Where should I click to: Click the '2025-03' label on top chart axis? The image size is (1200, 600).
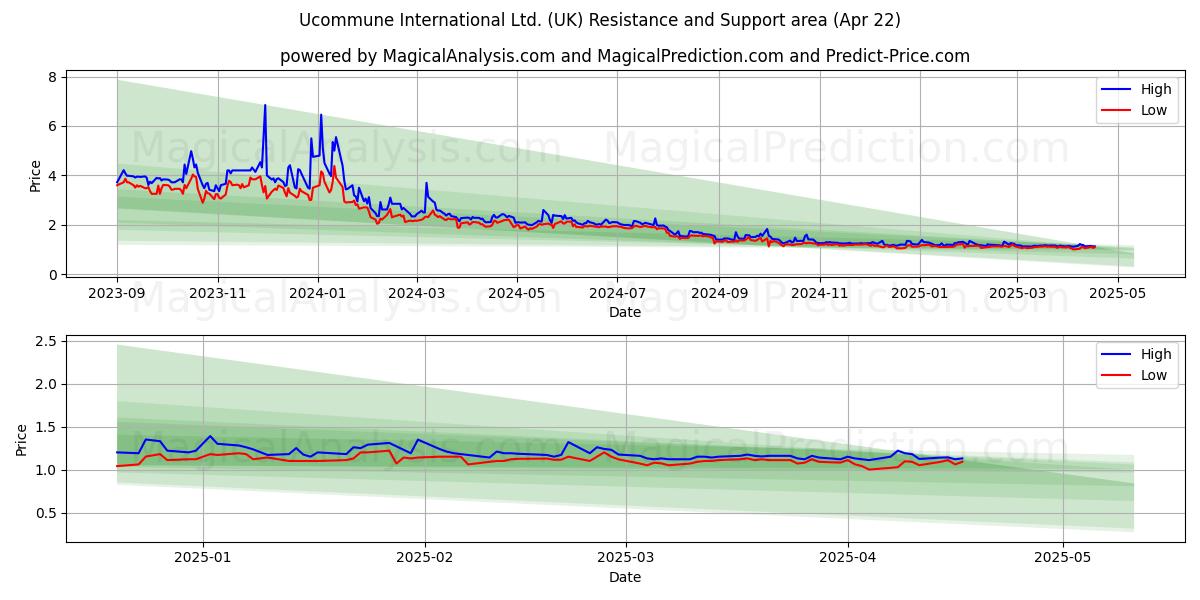pyautogui.click(x=1017, y=294)
